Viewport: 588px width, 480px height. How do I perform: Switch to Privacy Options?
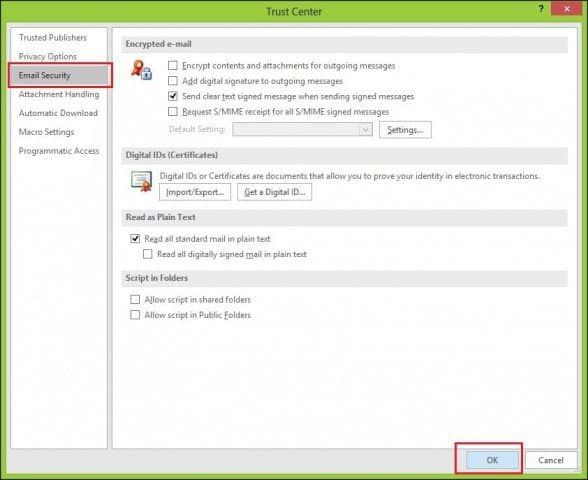pyautogui.click(x=48, y=56)
